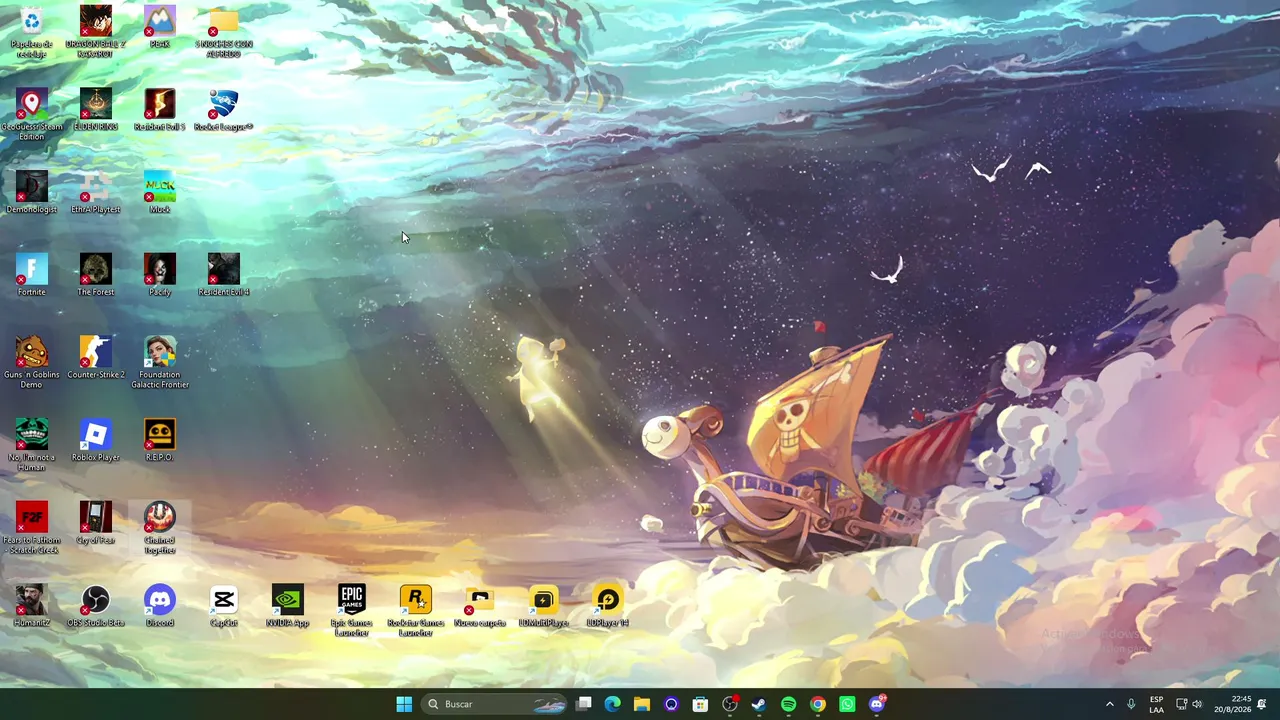Open the network quick settings icon

click(x=1181, y=704)
